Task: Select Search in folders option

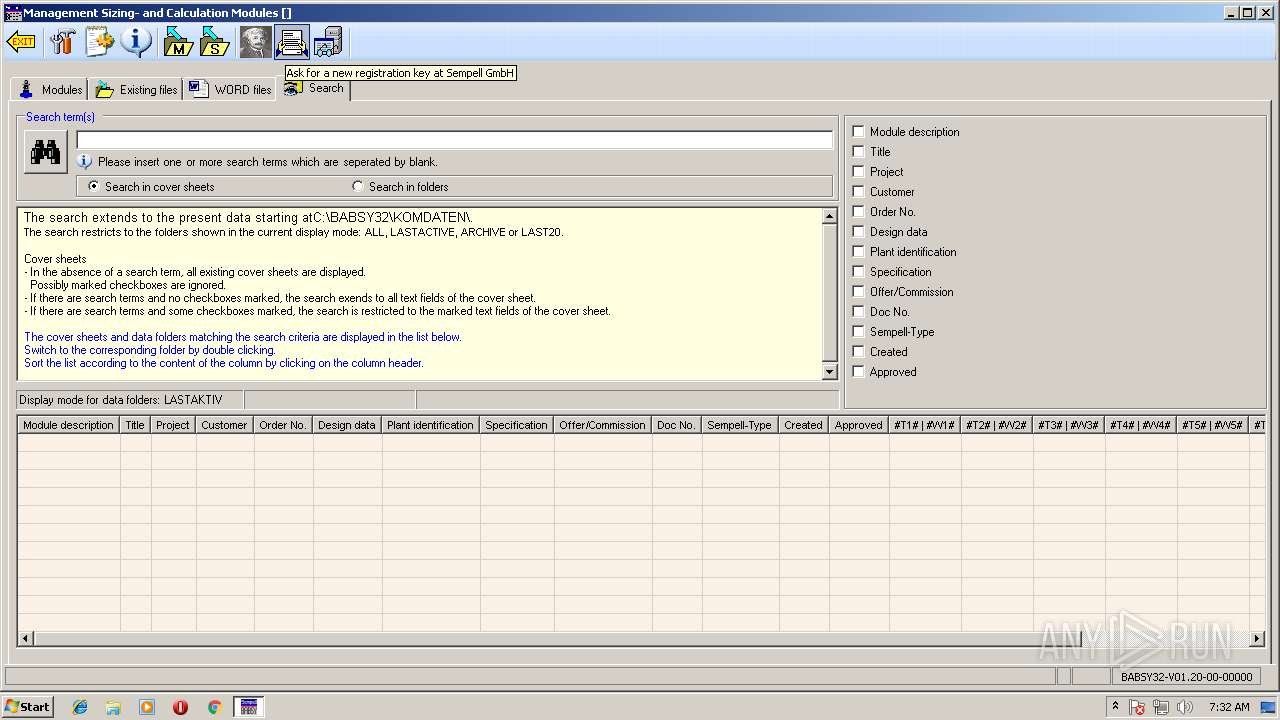Action: pos(400,187)
